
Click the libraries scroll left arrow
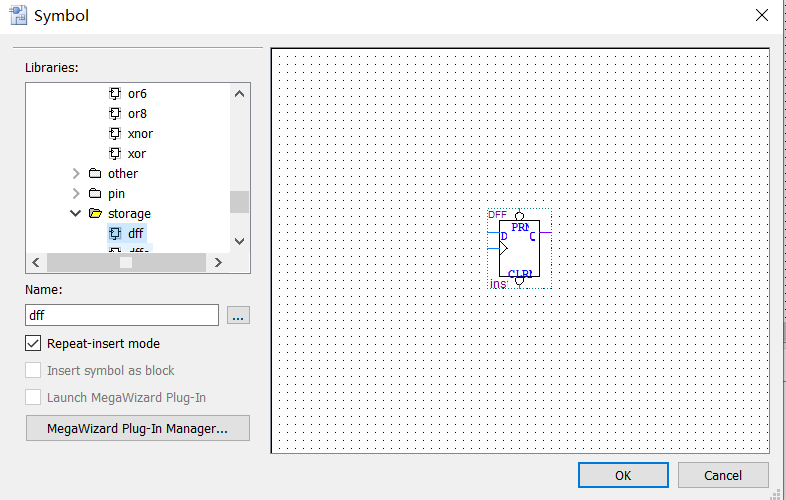click(x=36, y=262)
